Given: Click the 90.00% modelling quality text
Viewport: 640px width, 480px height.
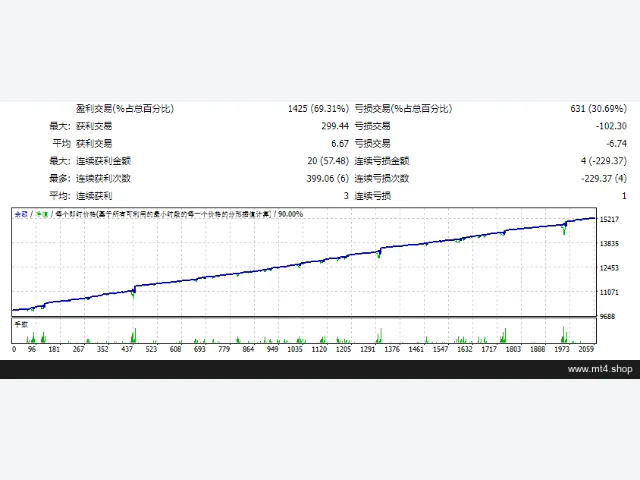Looking at the screenshot, I should (x=291, y=214).
